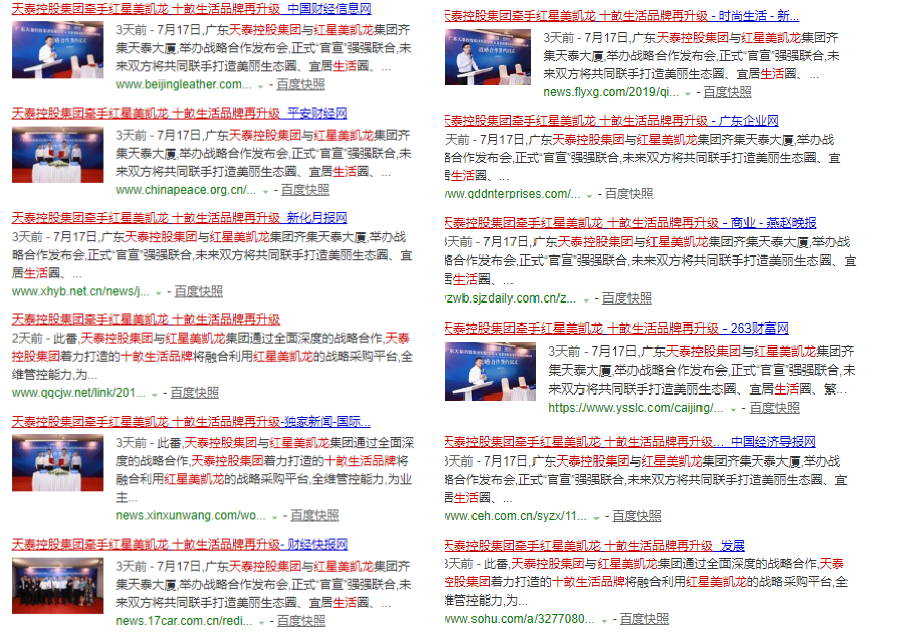This screenshot has height=634, width=903.
Task: Open the 财经快报网 result title
Action: point(180,544)
